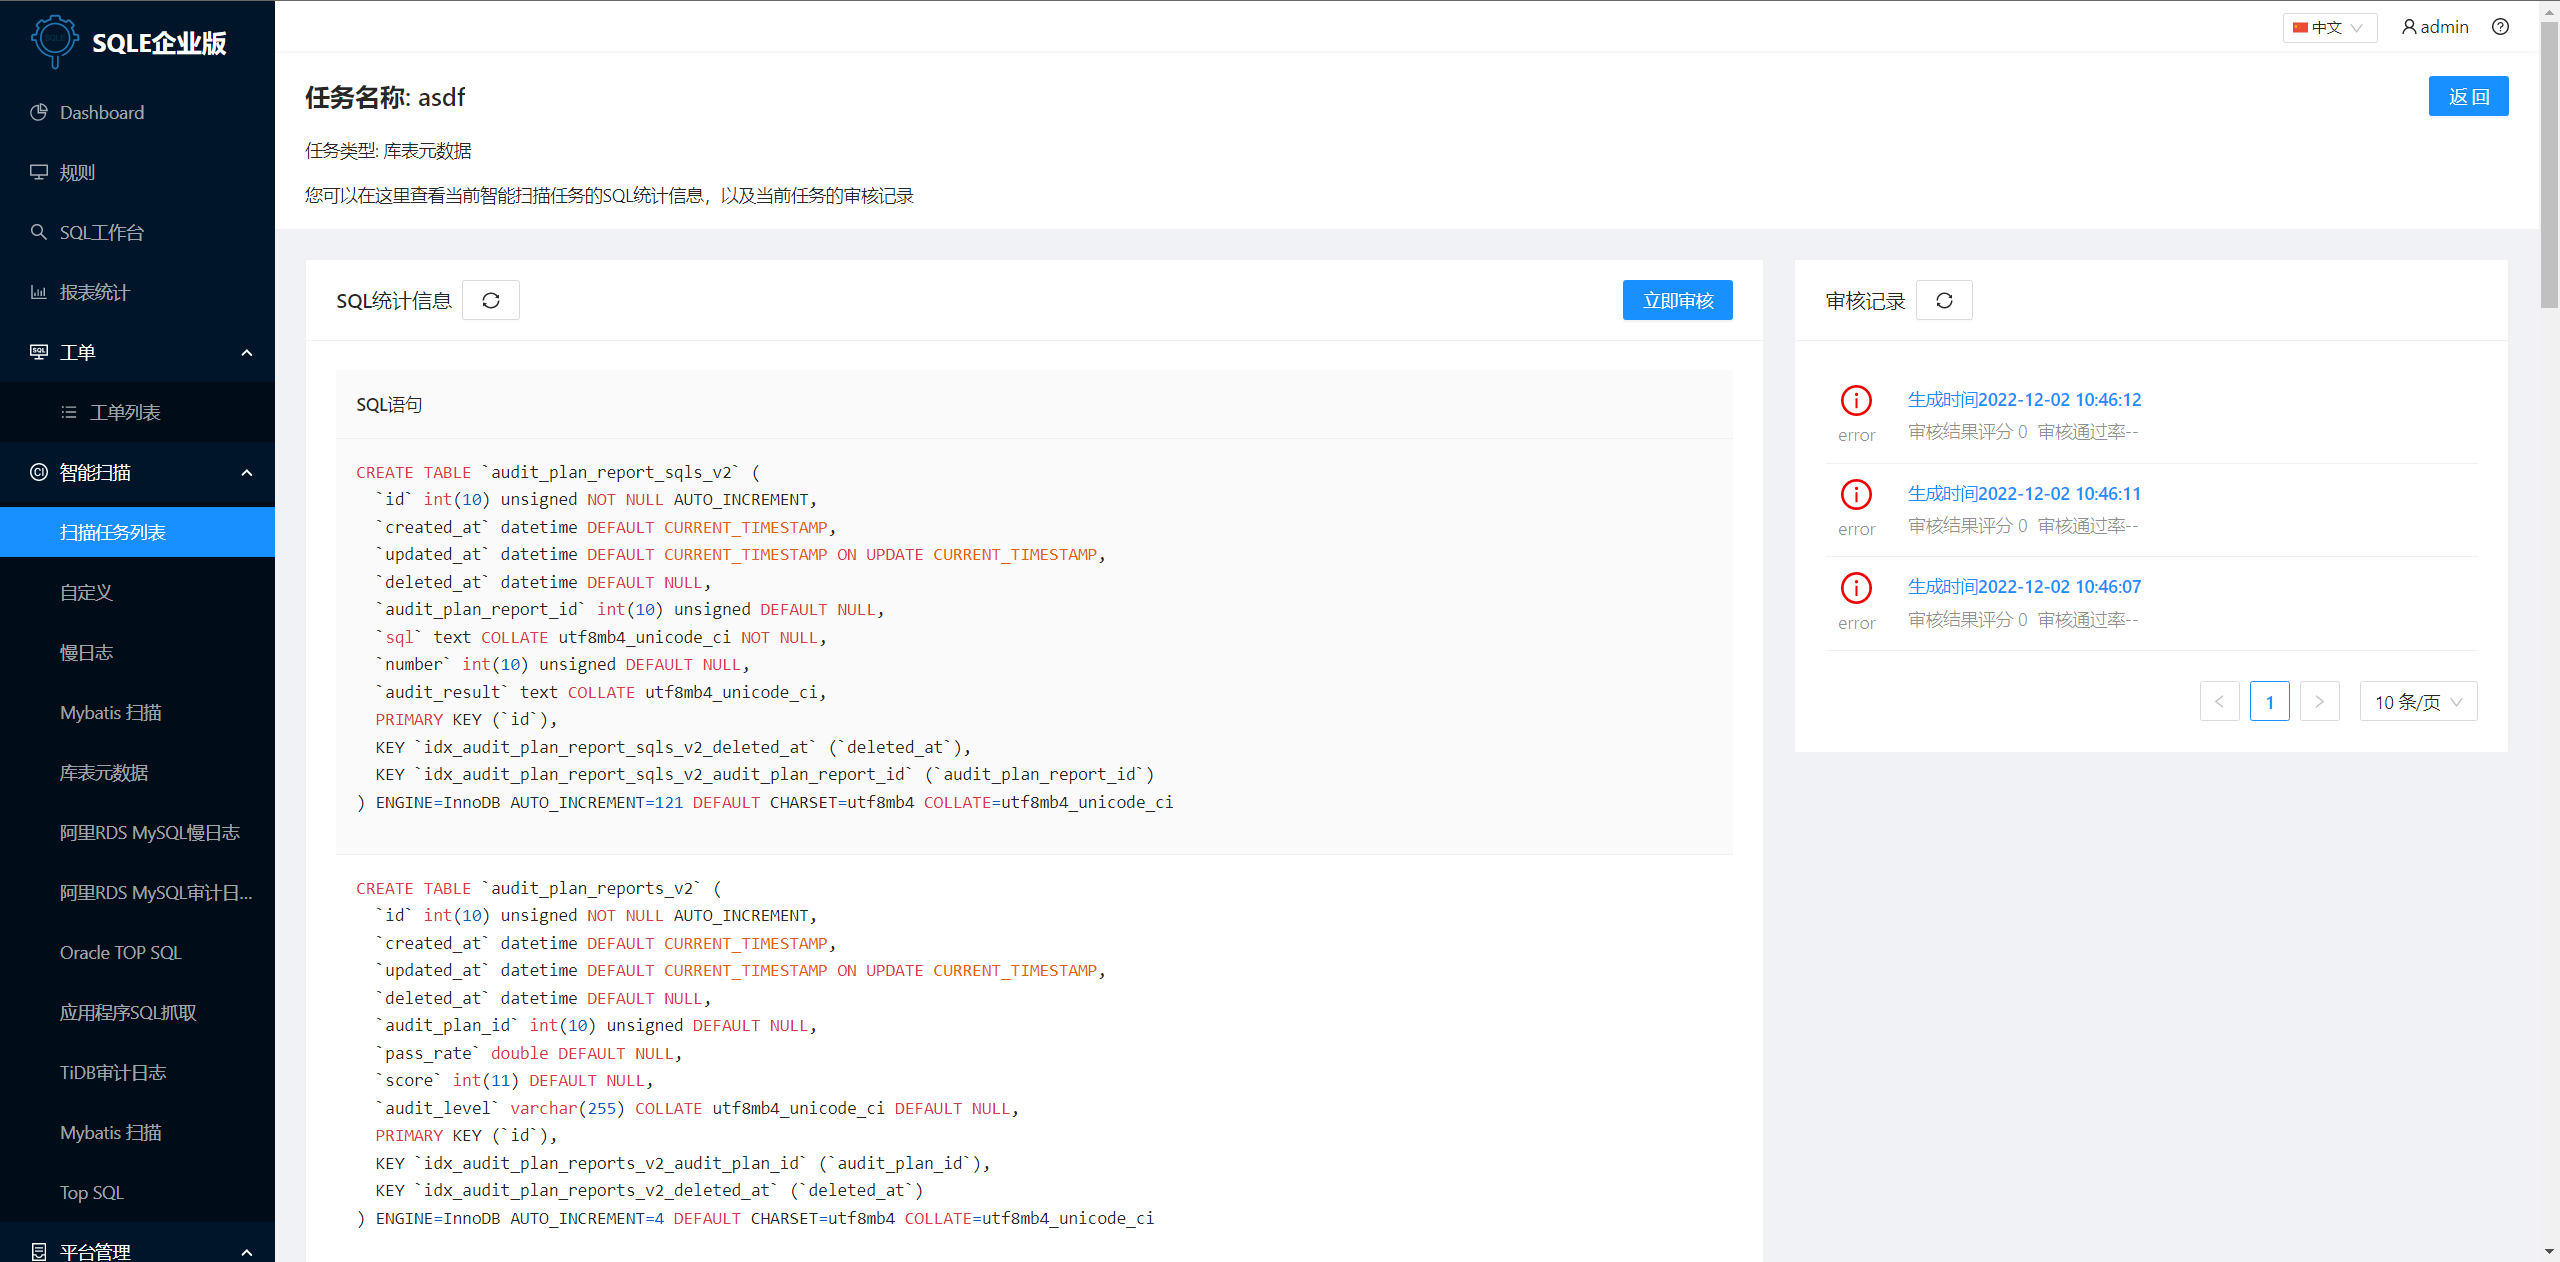2560x1262 pixels.
Task: Click the 返回 button
Action: pos(2468,96)
